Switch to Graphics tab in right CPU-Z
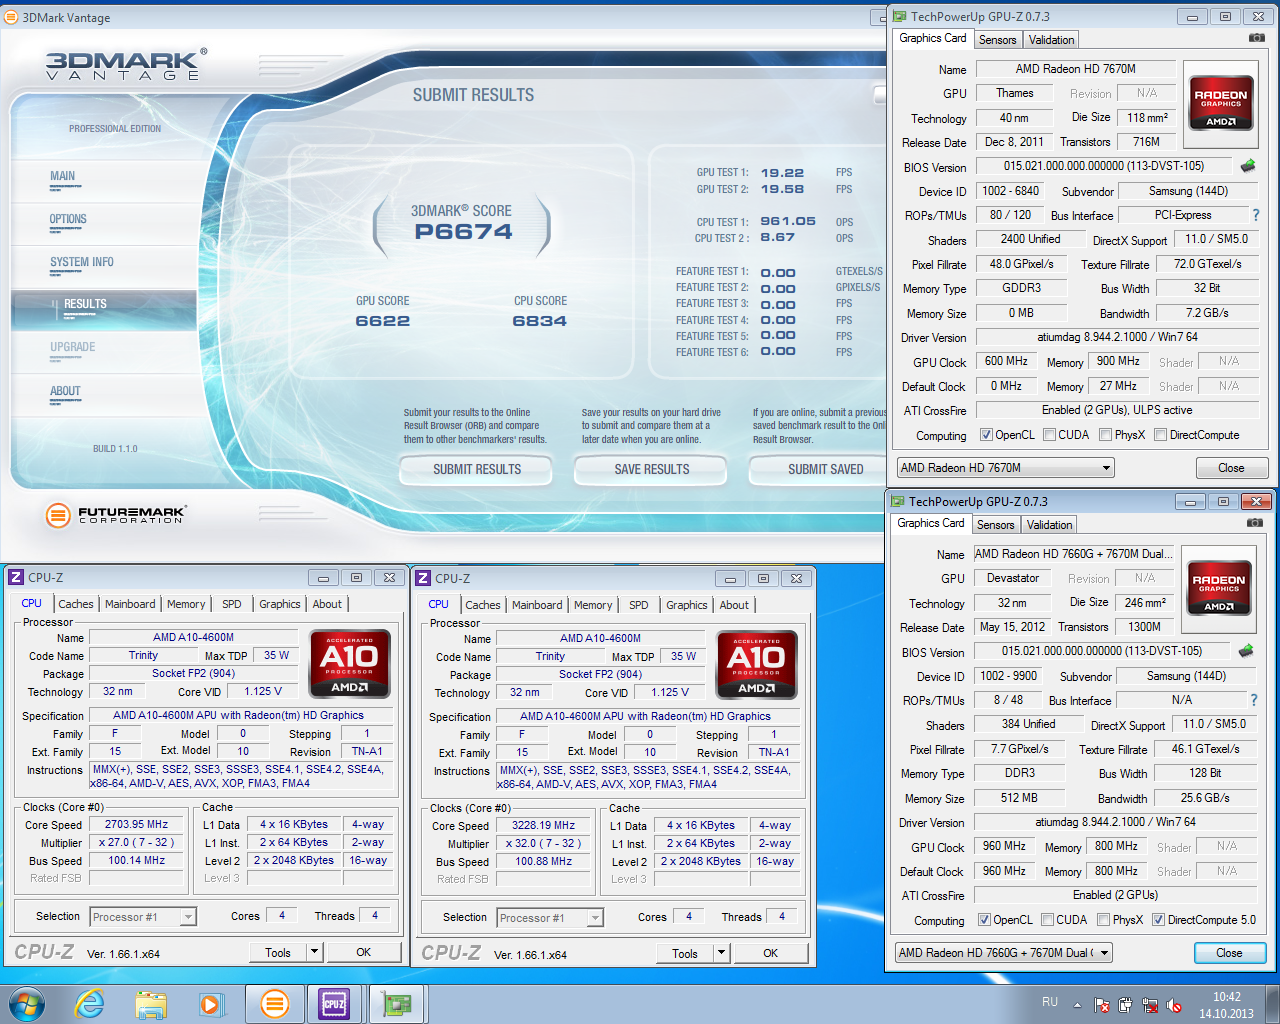The width and height of the screenshot is (1280, 1024). point(687,605)
